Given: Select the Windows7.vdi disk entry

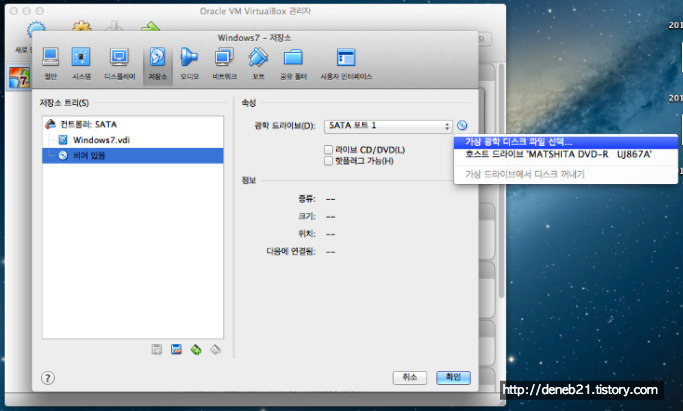Looking at the screenshot, I should point(132,140).
